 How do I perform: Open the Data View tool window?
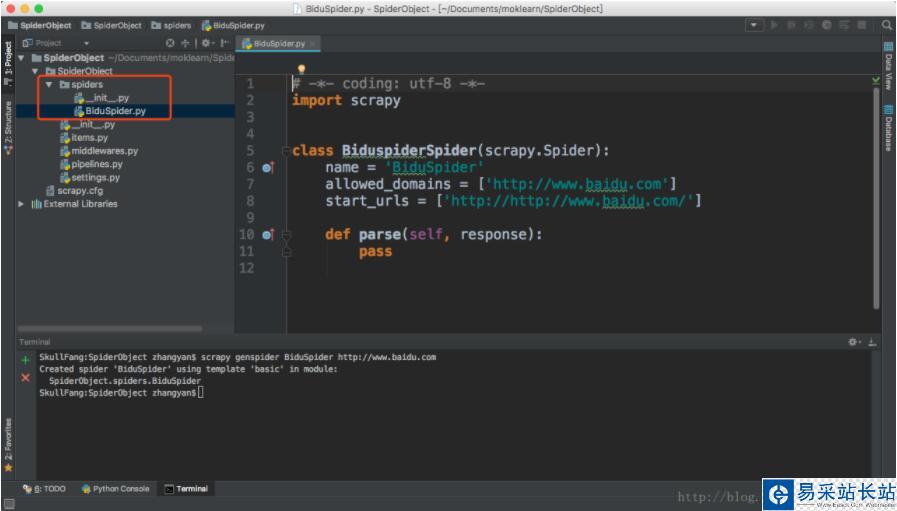pos(888,66)
